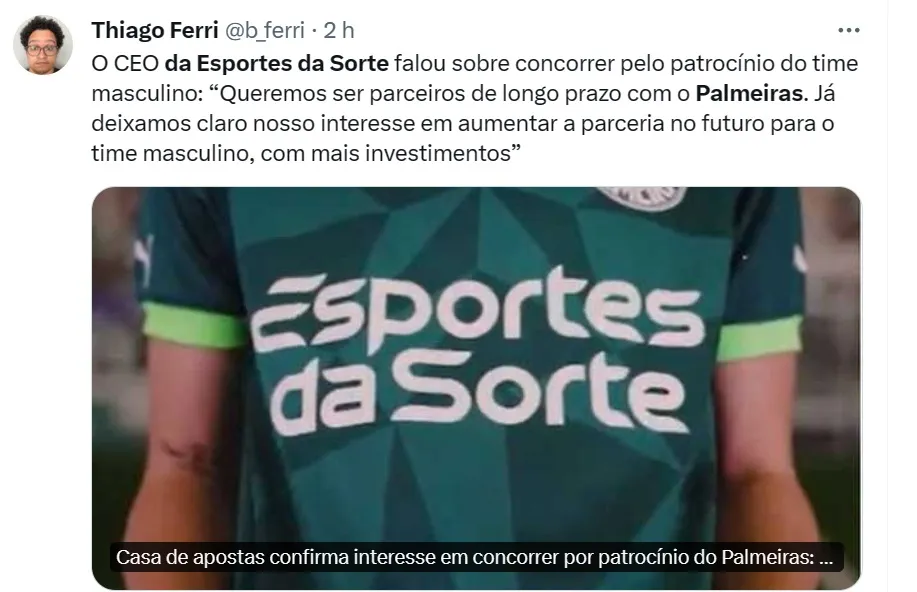
Task: Open the three-dot more options menu
Action: [848, 30]
